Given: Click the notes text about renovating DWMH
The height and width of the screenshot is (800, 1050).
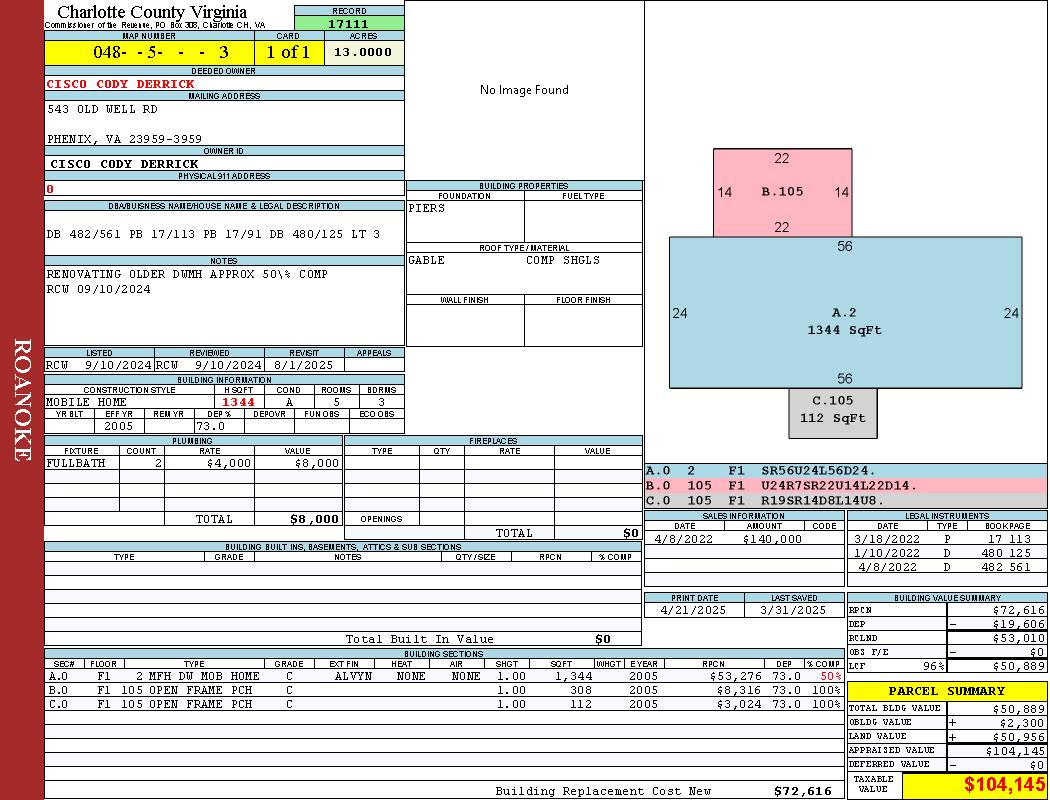Looking at the screenshot, I should click(x=187, y=274).
